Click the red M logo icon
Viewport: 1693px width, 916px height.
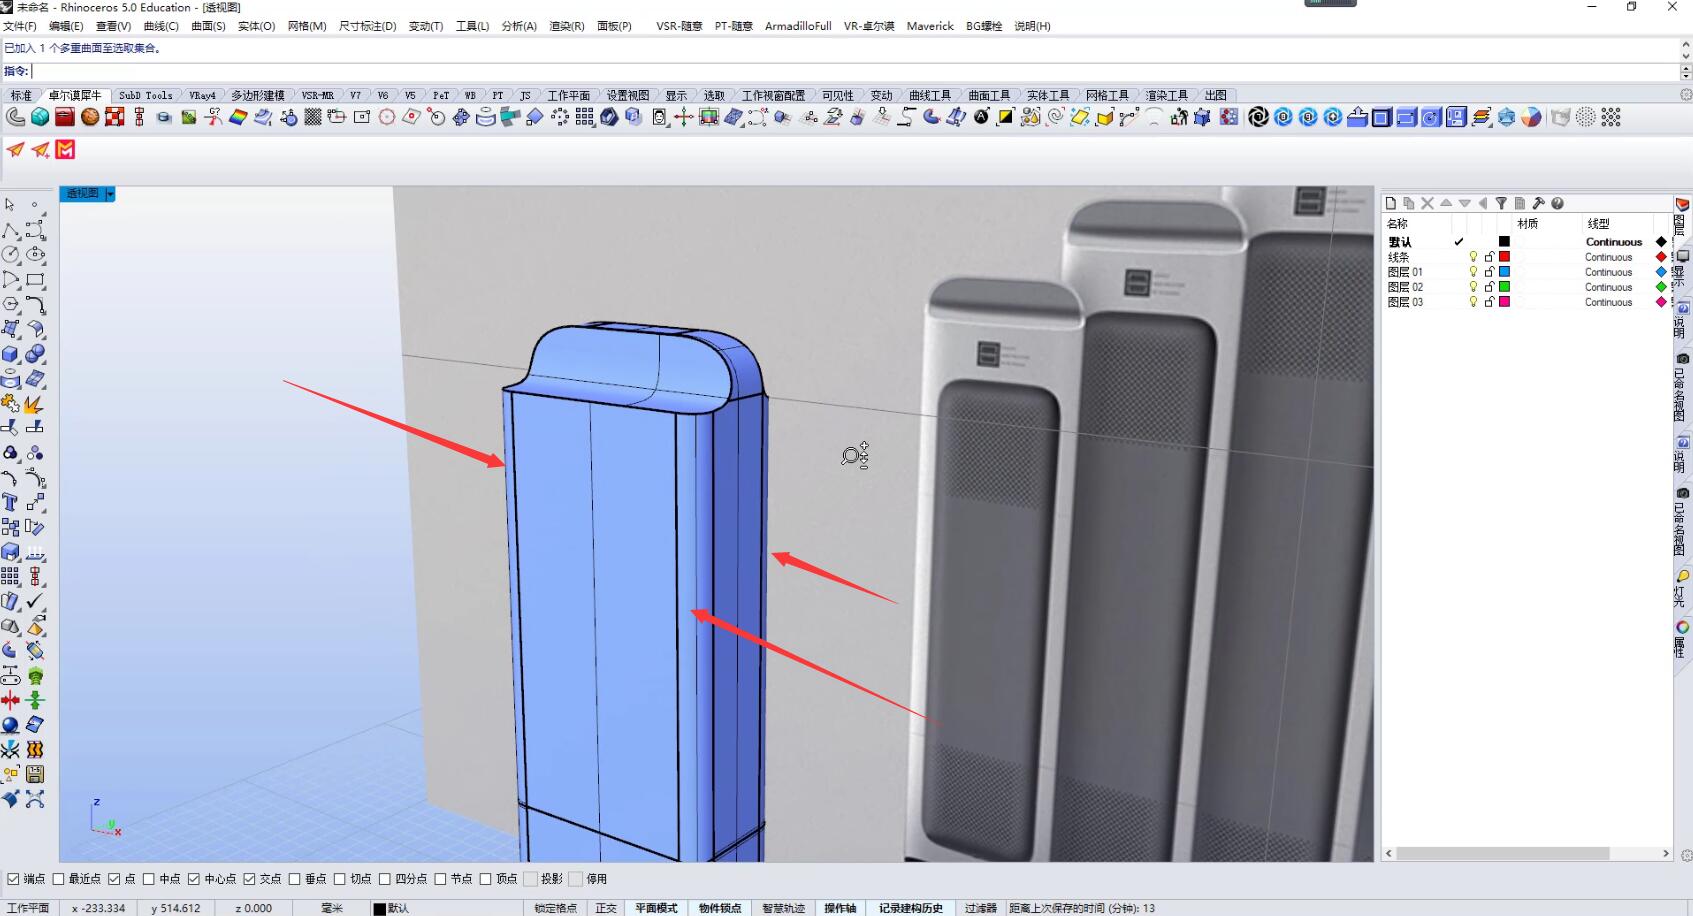pyautogui.click(x=65, y=149)
